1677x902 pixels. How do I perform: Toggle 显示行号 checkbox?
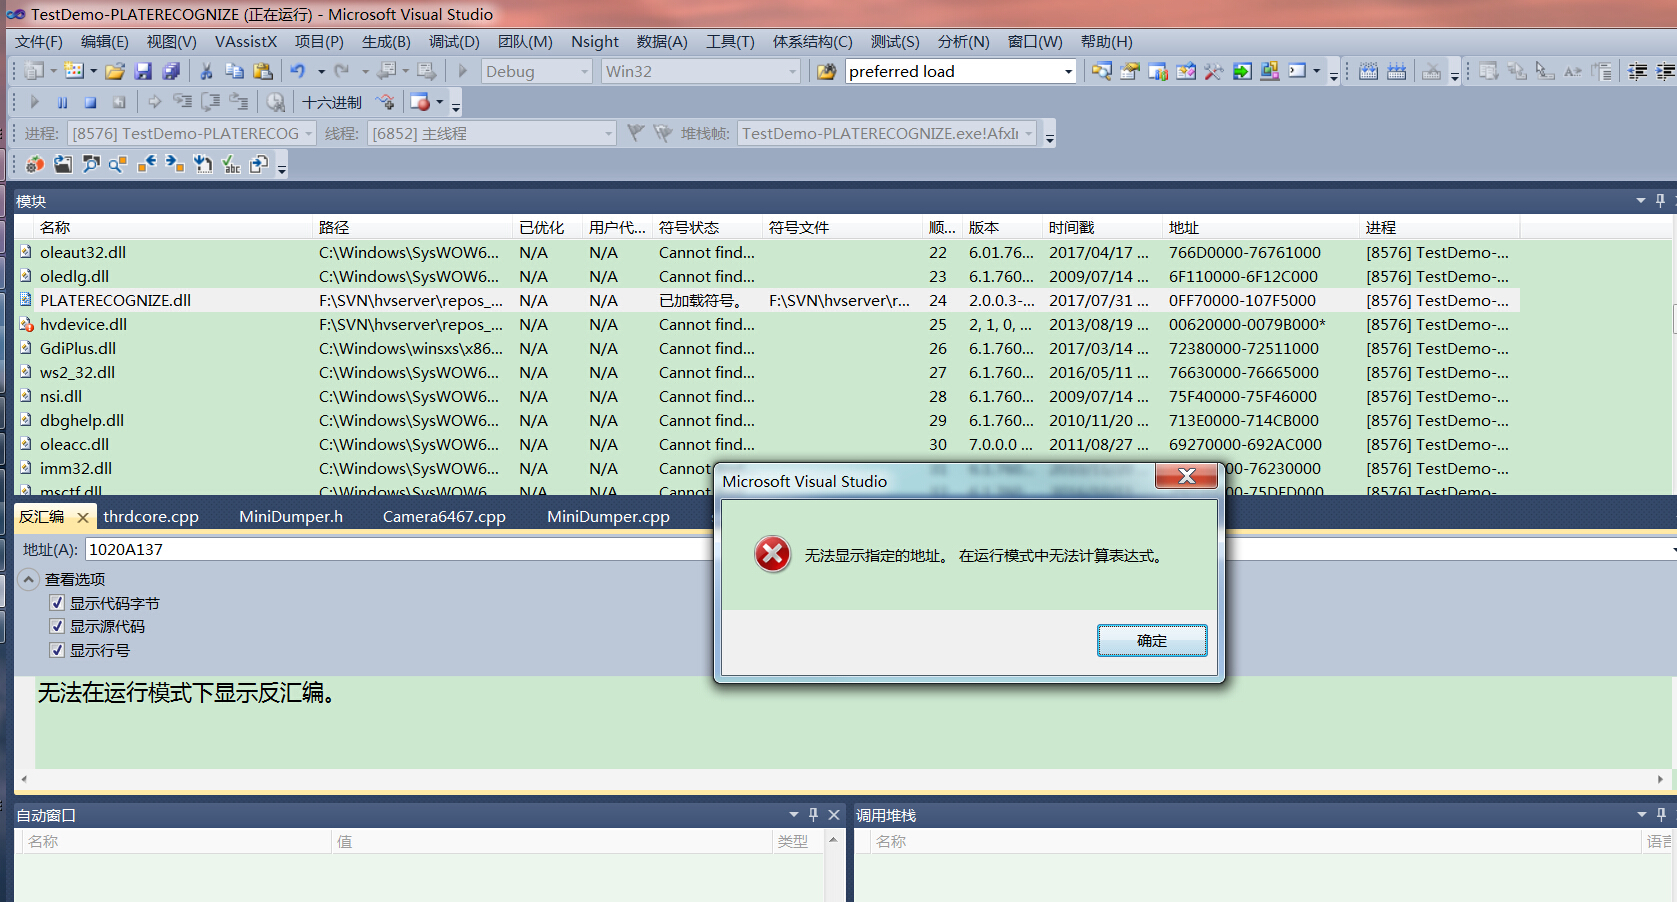pyautogui.click(x=57, y=650)
